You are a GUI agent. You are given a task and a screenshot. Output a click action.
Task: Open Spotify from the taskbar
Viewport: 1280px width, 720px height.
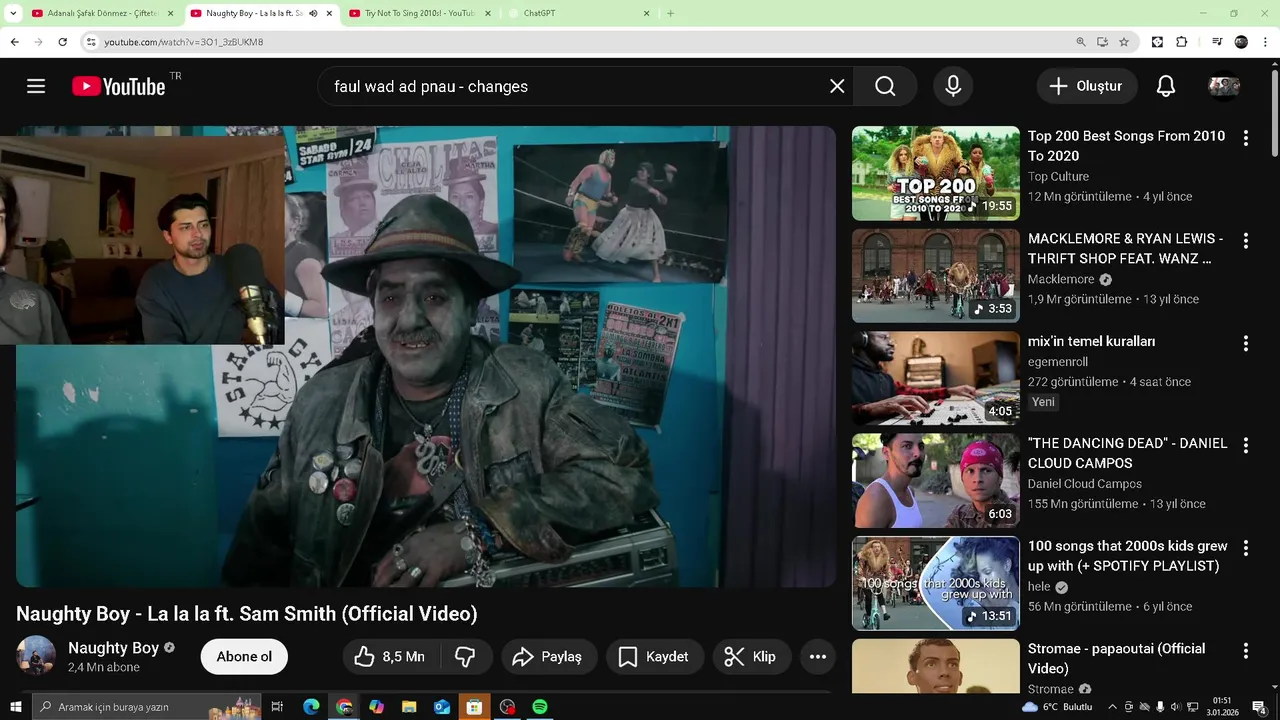click(x=540, y=707)
